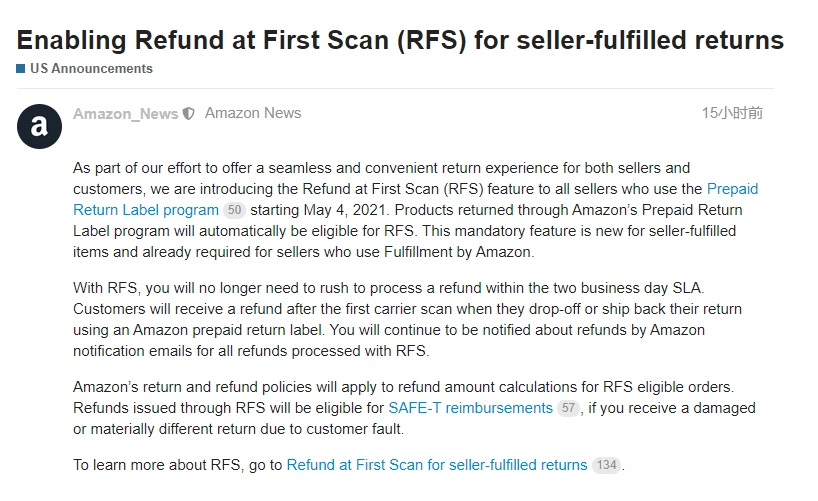Click the word Prepaid in blue text
The width and height of the screenshot is (818, 501).
point(732,188)
